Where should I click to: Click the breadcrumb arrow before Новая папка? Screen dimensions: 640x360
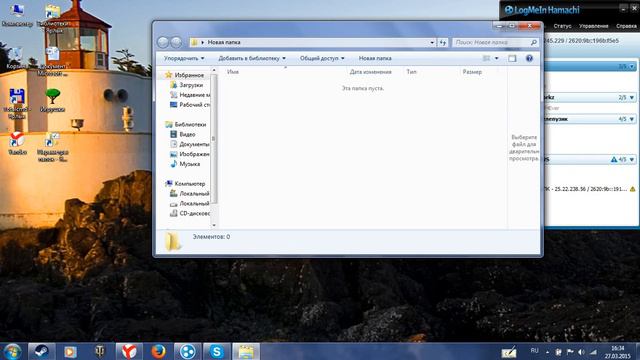(202, 42)
